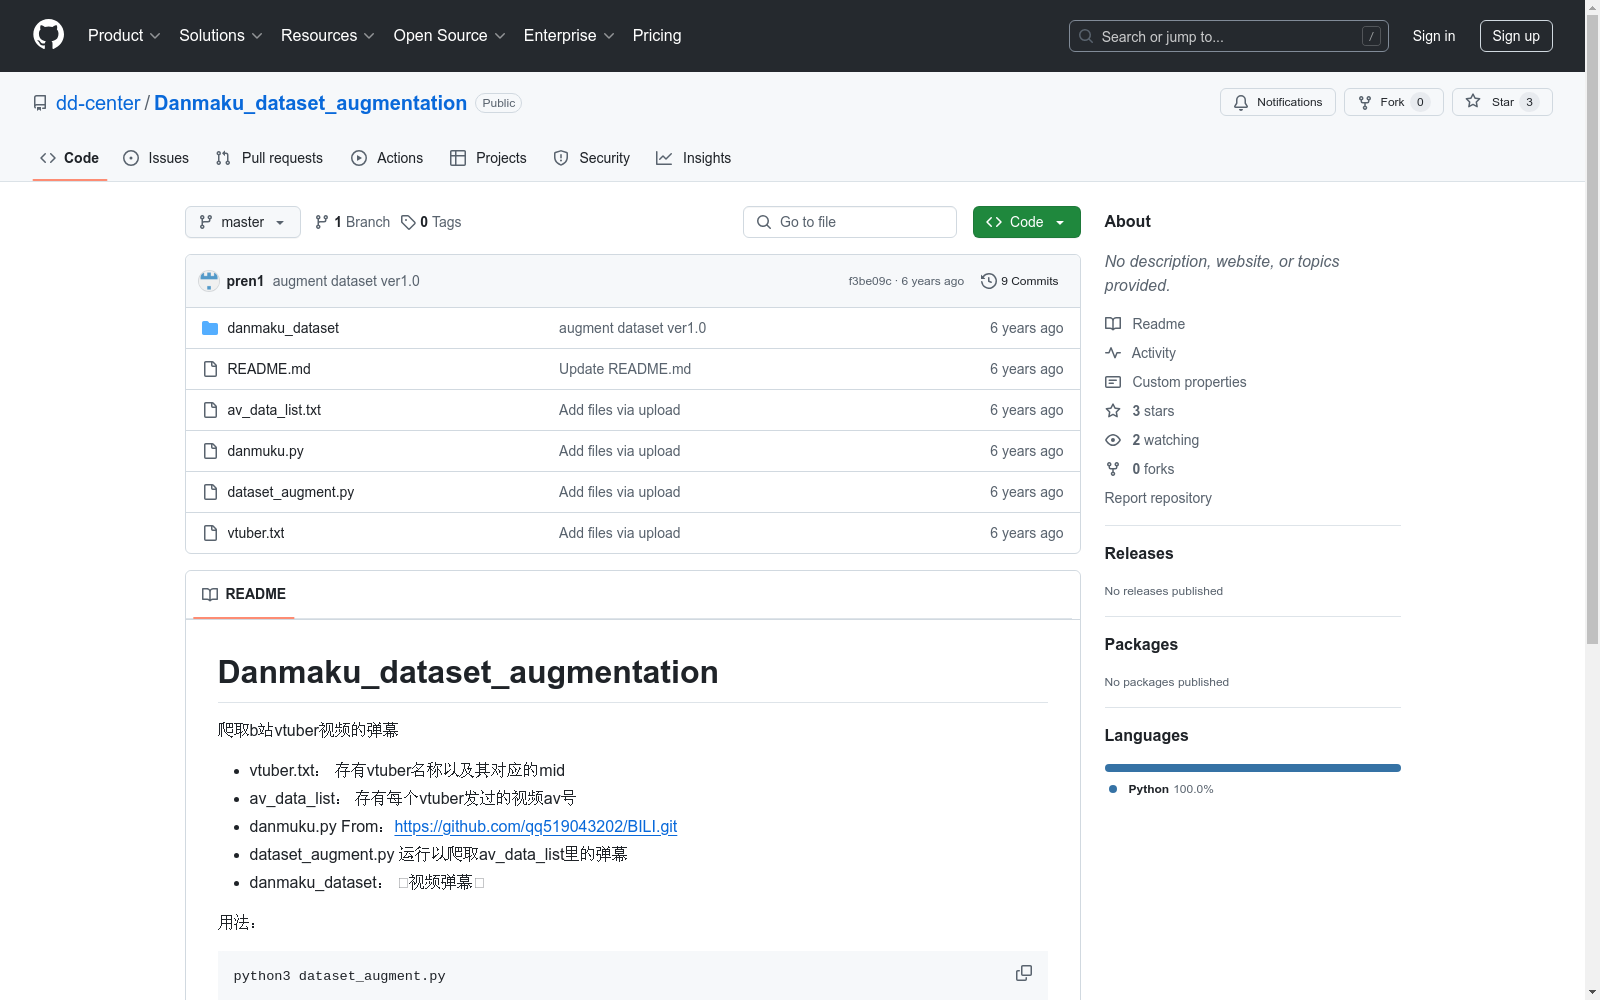The height and width of the screenshot is (1000, 1600).
Task: Open the pren1 author link
Action: click(245, 281)
